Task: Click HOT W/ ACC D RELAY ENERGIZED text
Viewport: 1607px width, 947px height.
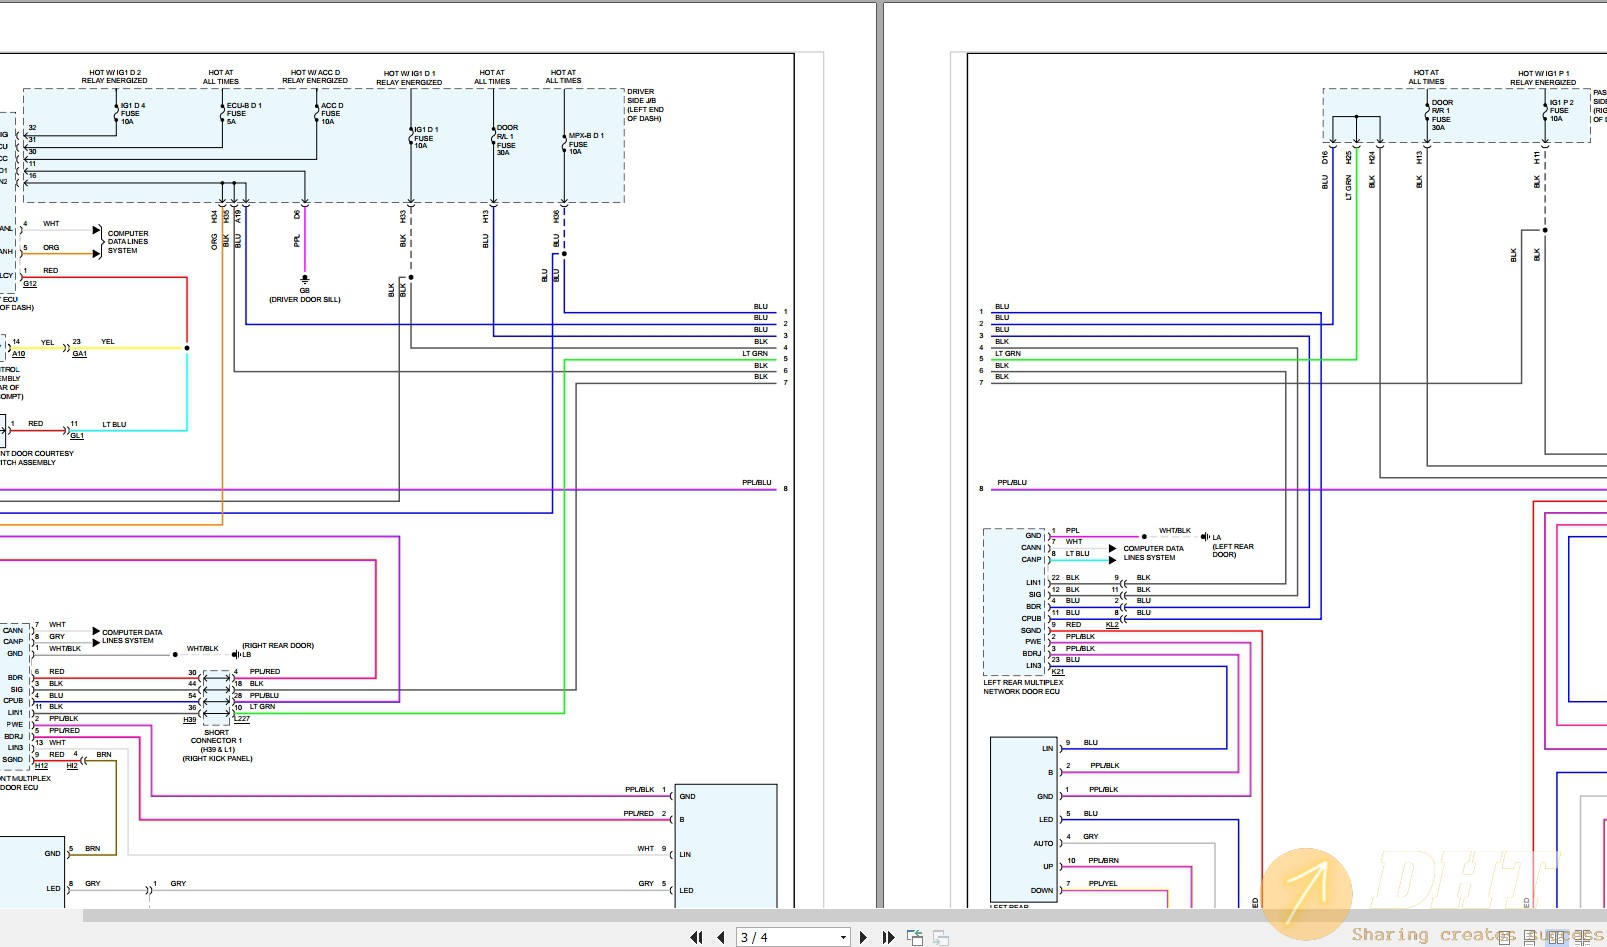Action: [315, 77]
